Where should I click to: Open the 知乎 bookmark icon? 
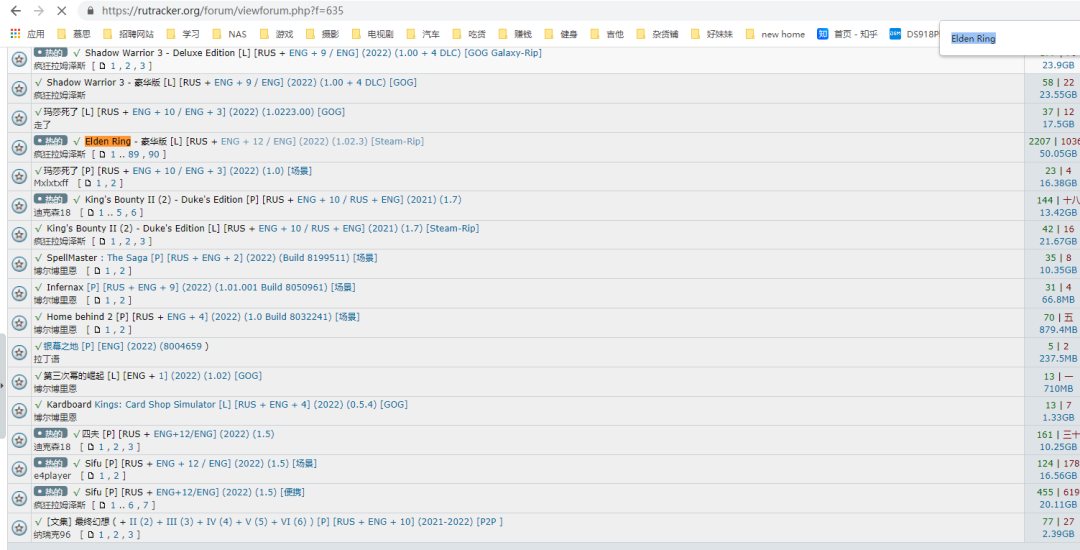(x=822, y=34)
